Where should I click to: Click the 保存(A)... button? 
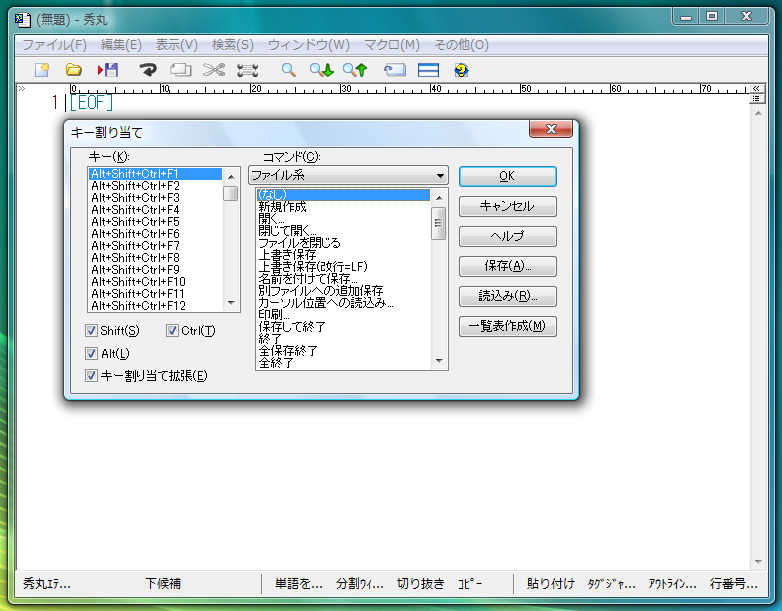[x=508, y=266]
